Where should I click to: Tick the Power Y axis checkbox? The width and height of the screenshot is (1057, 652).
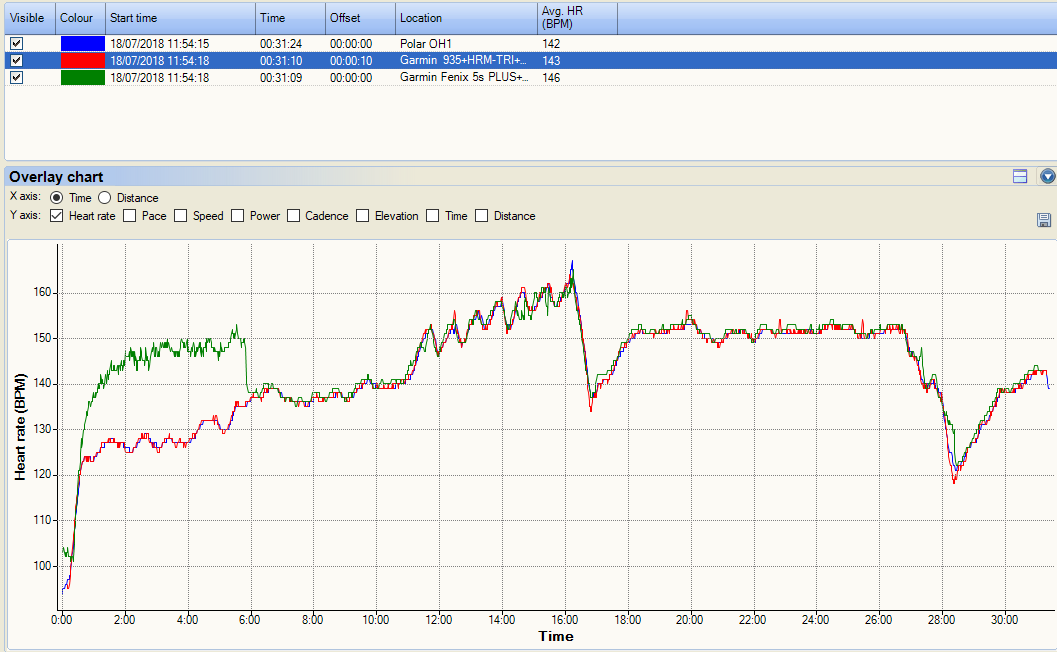[x=238, y=216]
